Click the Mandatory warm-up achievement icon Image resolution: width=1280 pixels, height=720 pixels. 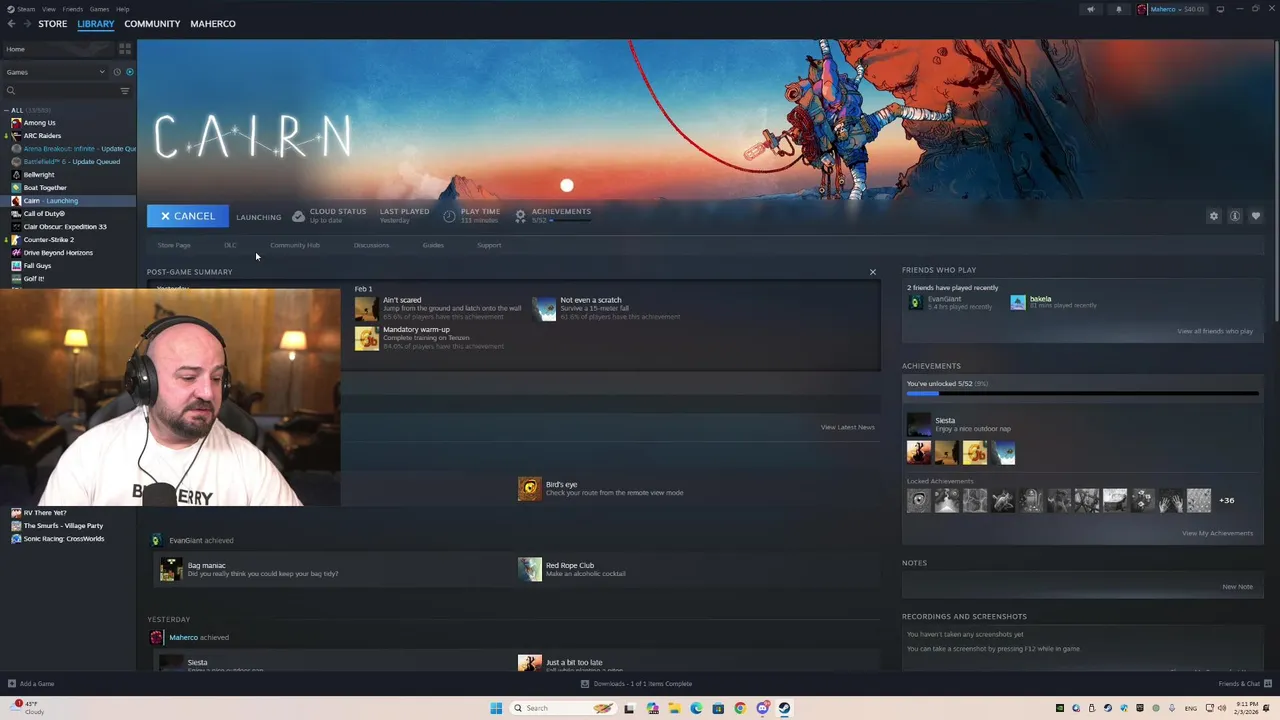pyautogui.click(x=366, y=338)
